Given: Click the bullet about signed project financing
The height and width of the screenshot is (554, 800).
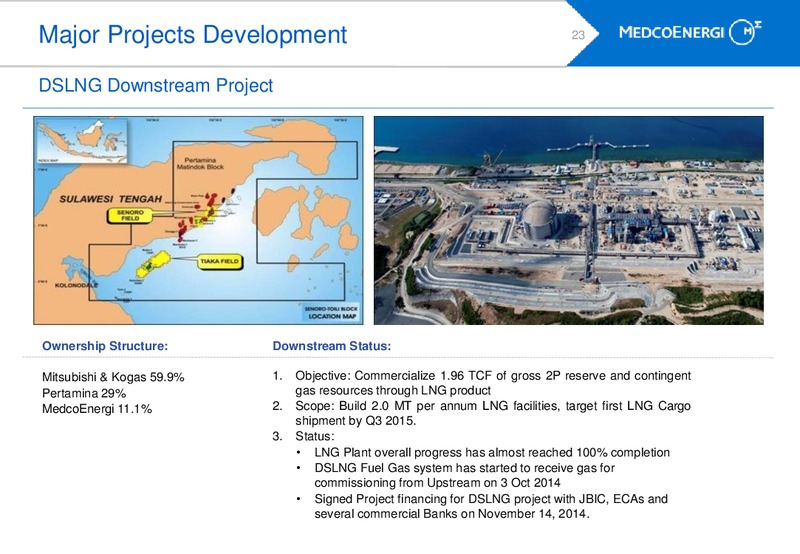Looking at the screenshot, I should (x=484, y=506).
